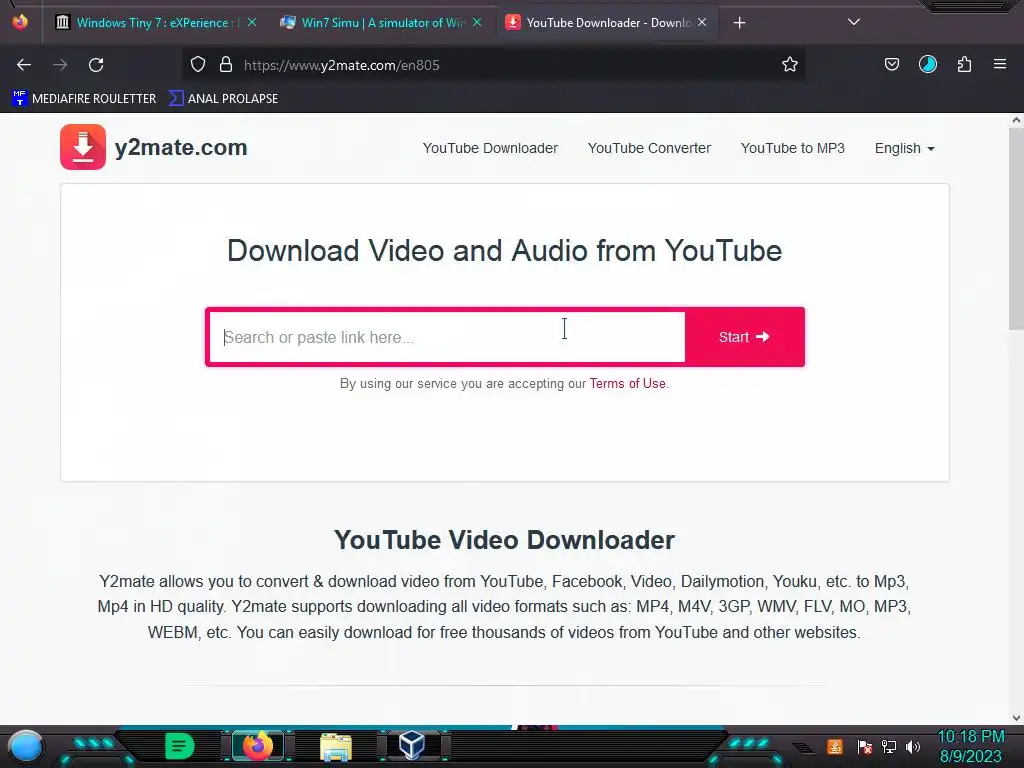Open the Start orb on taskbar
The width and height of the screenshot is (1024, 768).
25,746
